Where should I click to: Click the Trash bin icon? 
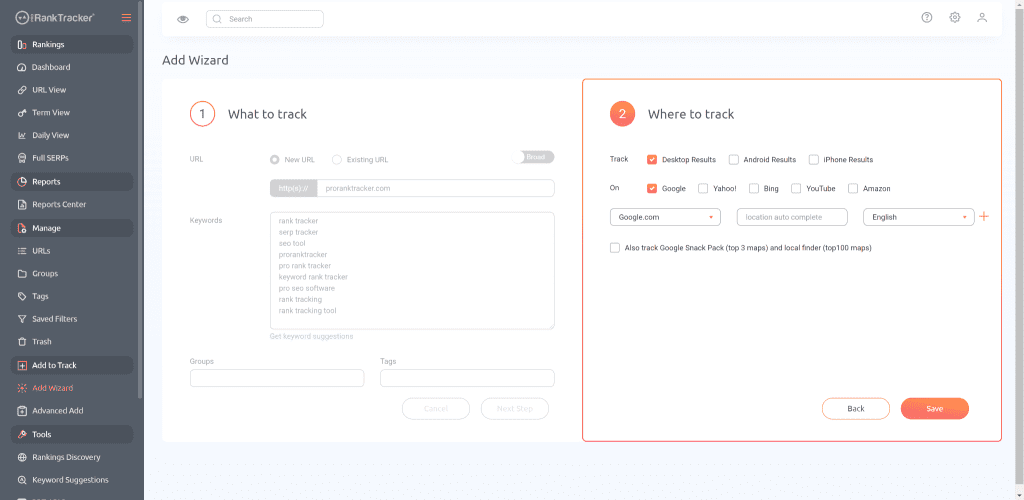[x=22, y=341]
